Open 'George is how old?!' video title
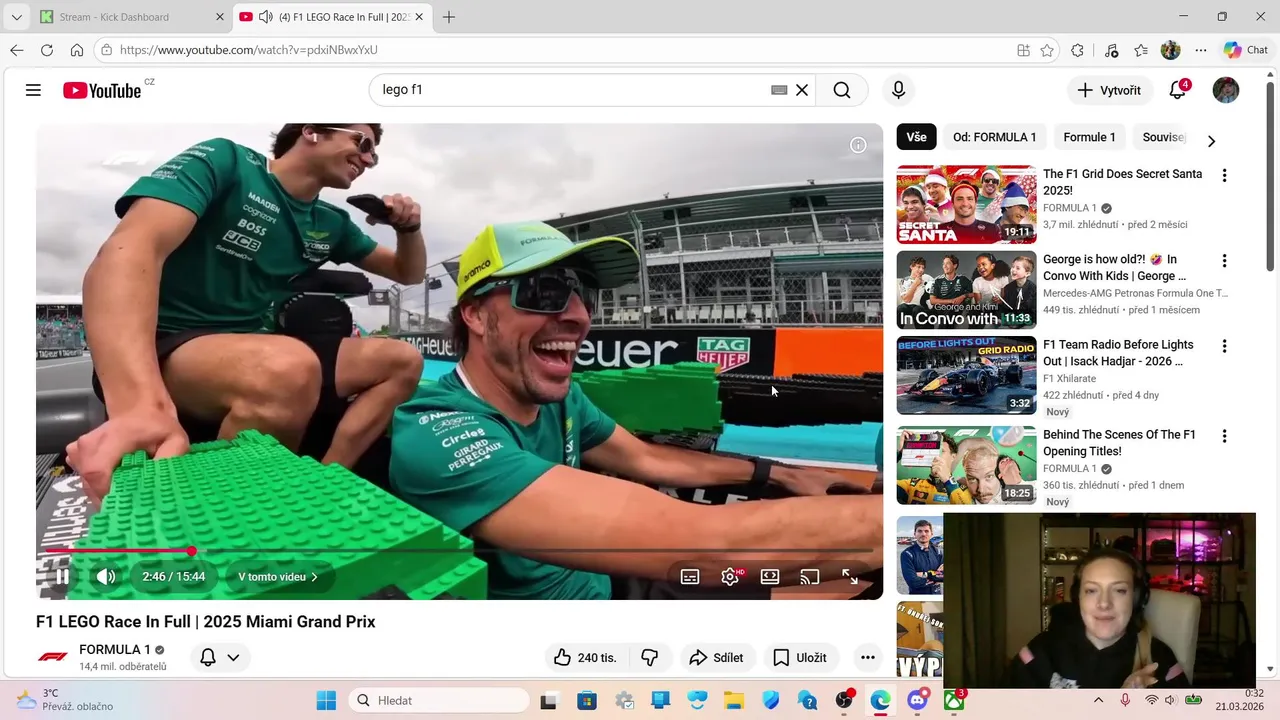 tap(1115, 268)
